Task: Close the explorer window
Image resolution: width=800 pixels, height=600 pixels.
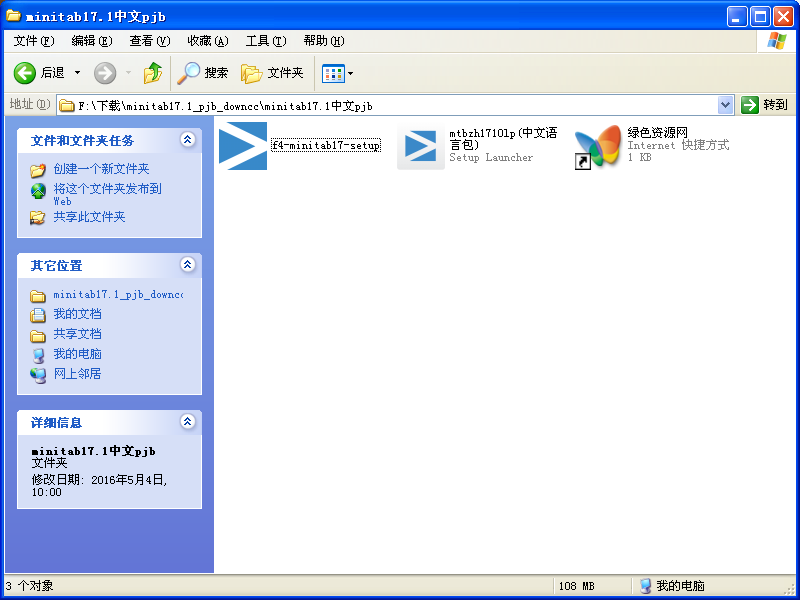Action: click(783, 17)
